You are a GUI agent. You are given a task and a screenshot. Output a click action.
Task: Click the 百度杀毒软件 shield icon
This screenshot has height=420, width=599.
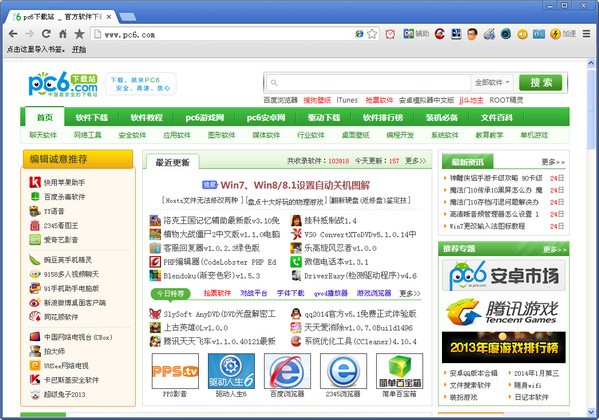point(35,196)
